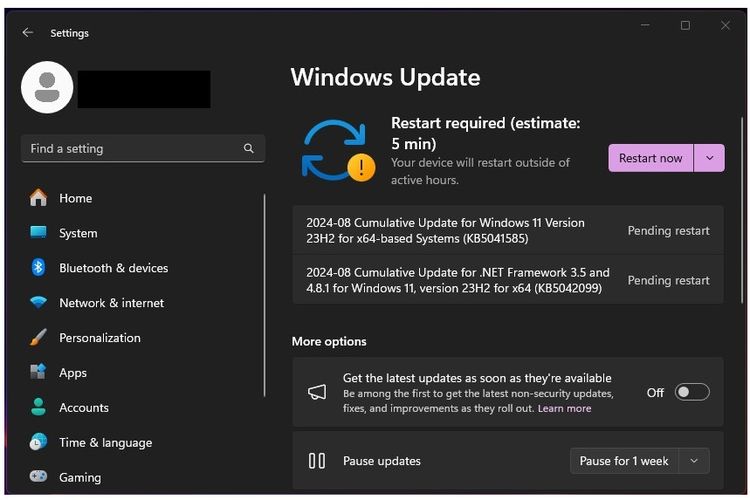Open the Pause for 1 week dropdown arrow

(x=694, y=461)
